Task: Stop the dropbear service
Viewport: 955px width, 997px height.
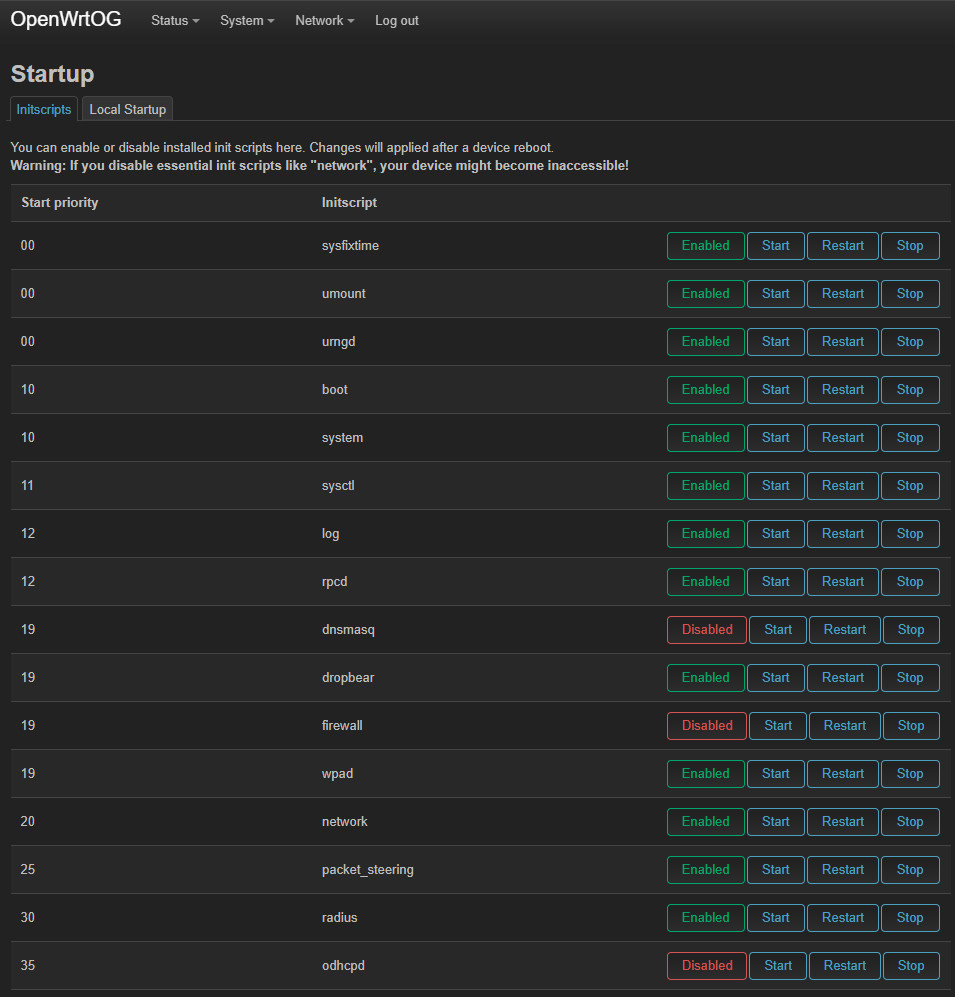Action: click(909, 678)
